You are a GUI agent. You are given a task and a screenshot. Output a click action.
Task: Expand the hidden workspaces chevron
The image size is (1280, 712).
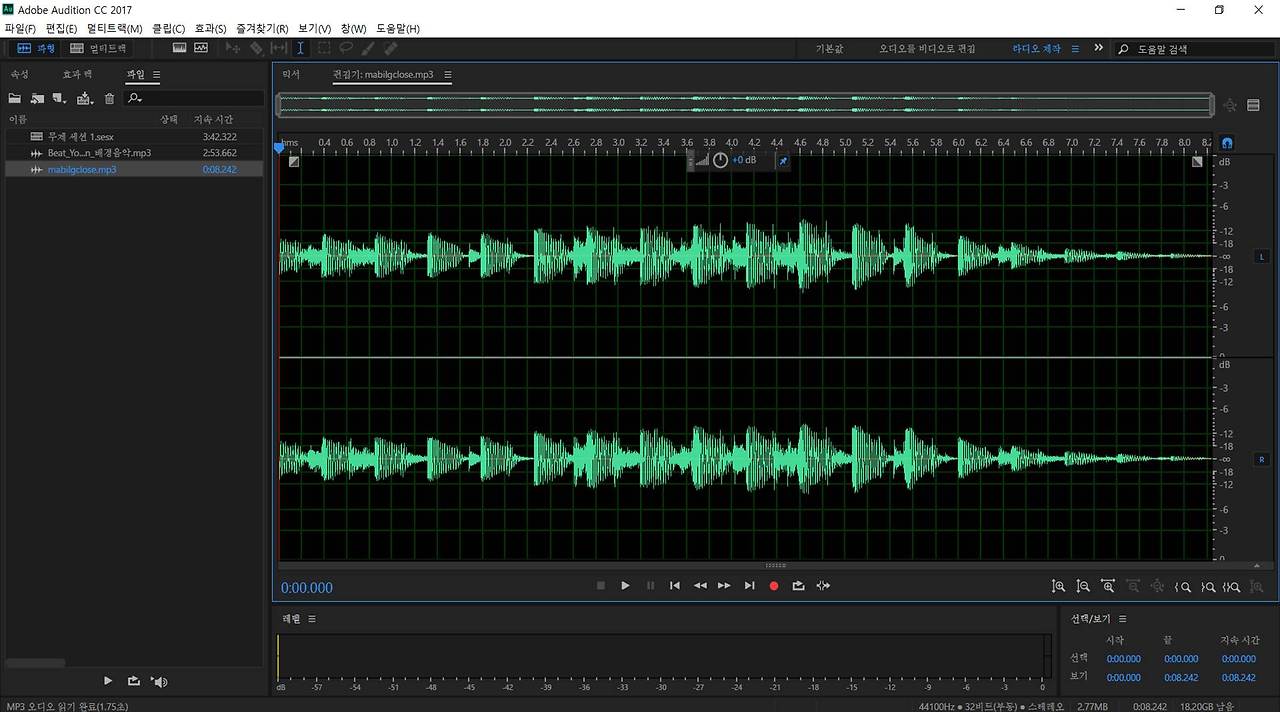click(1098, 48)
